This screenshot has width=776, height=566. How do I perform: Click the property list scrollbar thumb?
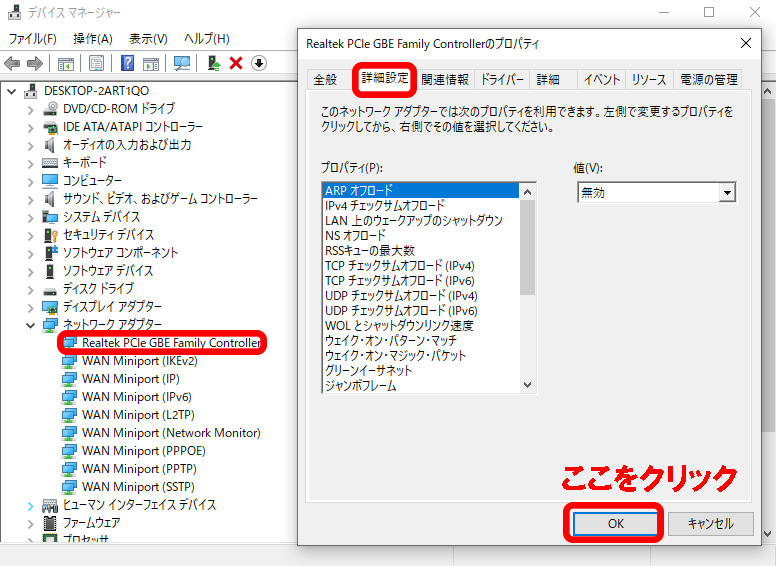click(x=528, y=247)
